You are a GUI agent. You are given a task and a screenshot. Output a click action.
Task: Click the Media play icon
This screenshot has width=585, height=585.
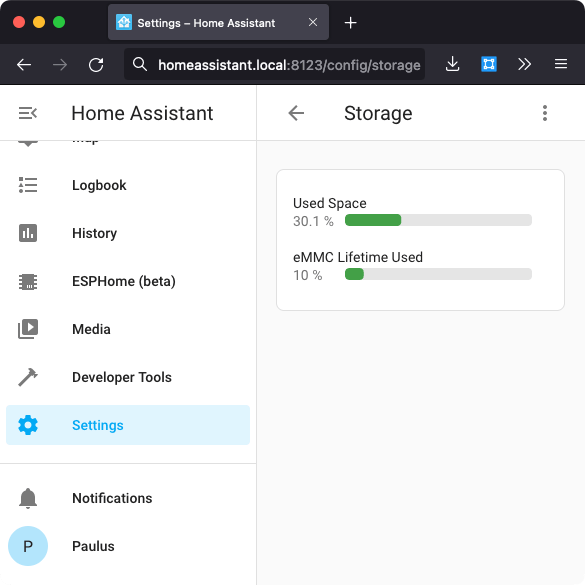click(x=28, y=329)
